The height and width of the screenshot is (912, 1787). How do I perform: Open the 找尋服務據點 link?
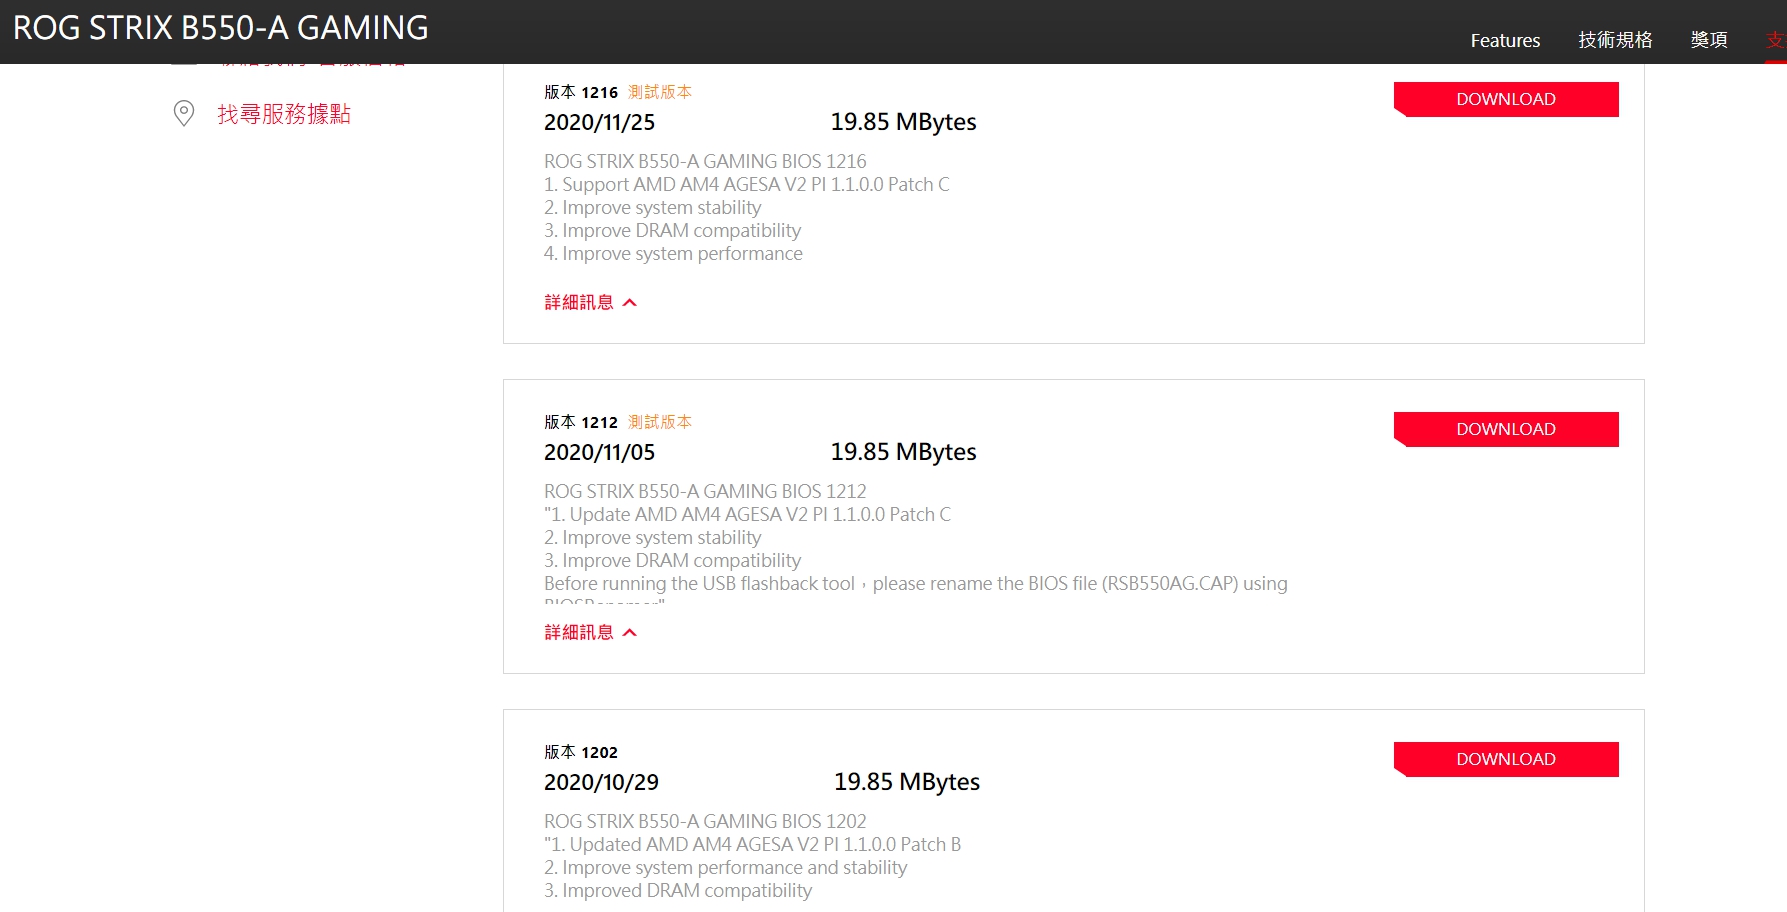click(x=284, y=114)
